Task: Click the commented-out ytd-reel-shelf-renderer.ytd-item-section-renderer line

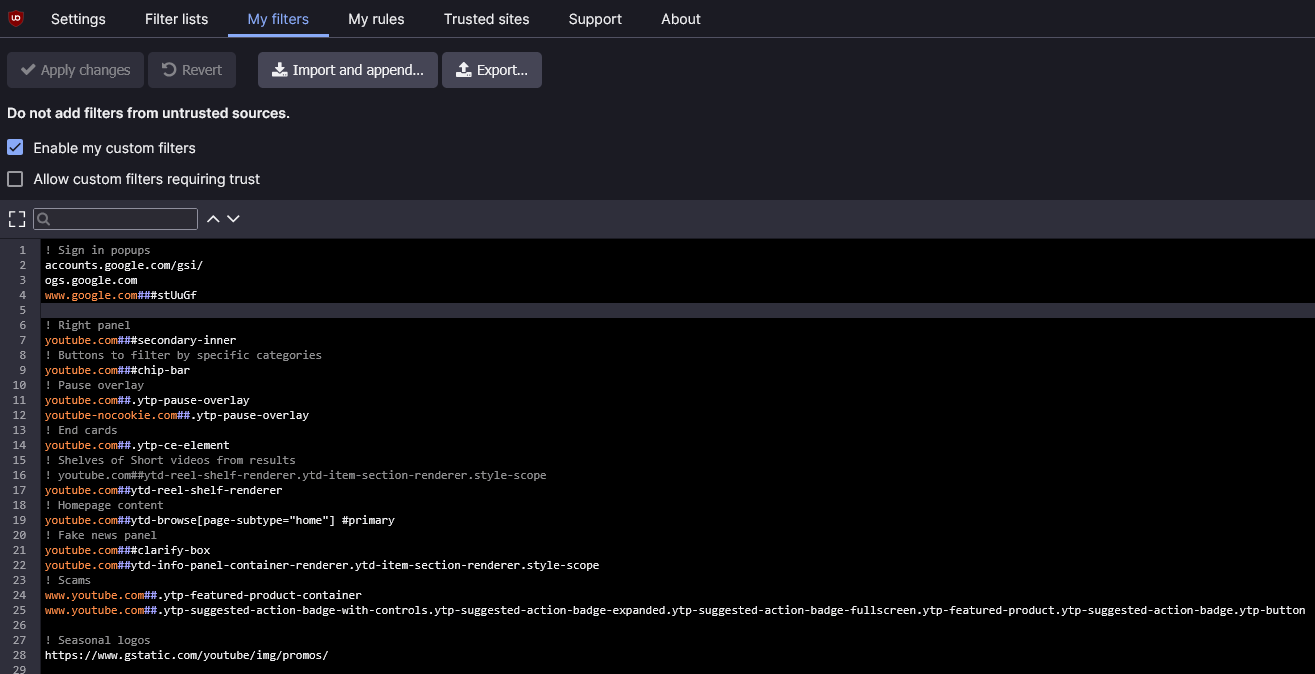Action: (x=296, y=475)
